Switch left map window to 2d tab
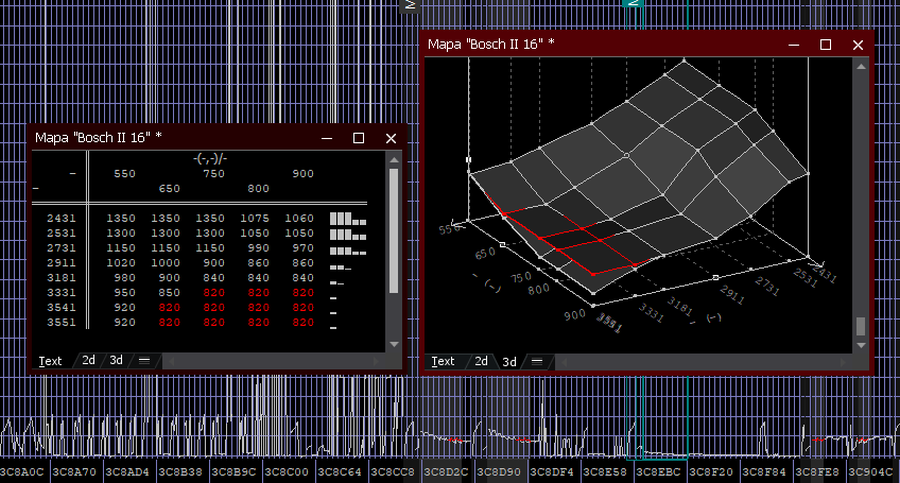900x483 pixels. pyautogui.click(x=88, y=361)
